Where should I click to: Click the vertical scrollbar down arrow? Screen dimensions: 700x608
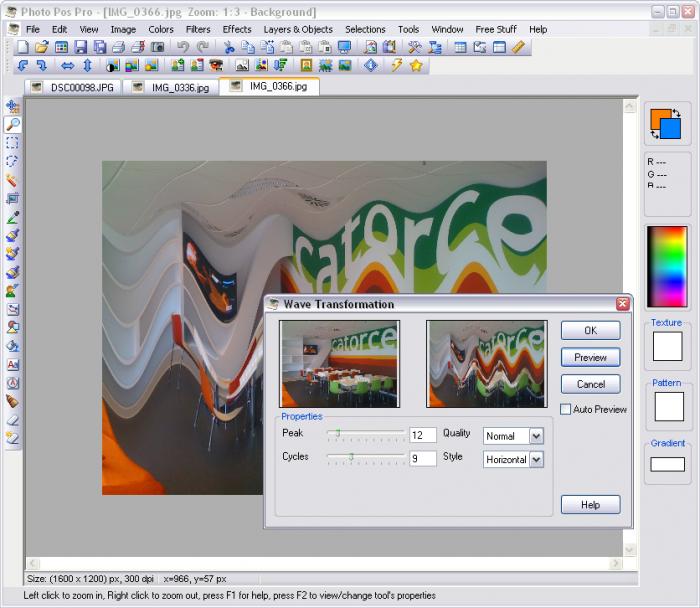pos(629,550)
